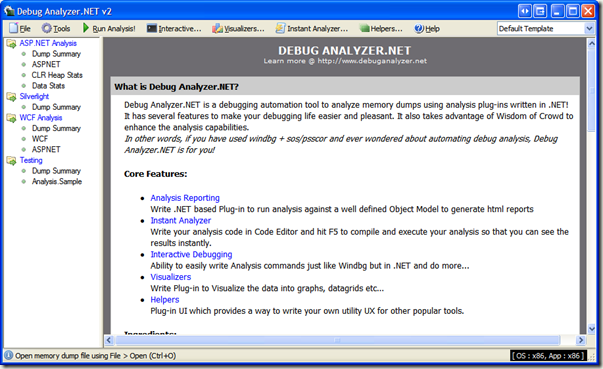Screen dimensions: 603x369
Task: Click the status bar open dump hint text
Action: (95, 356)
